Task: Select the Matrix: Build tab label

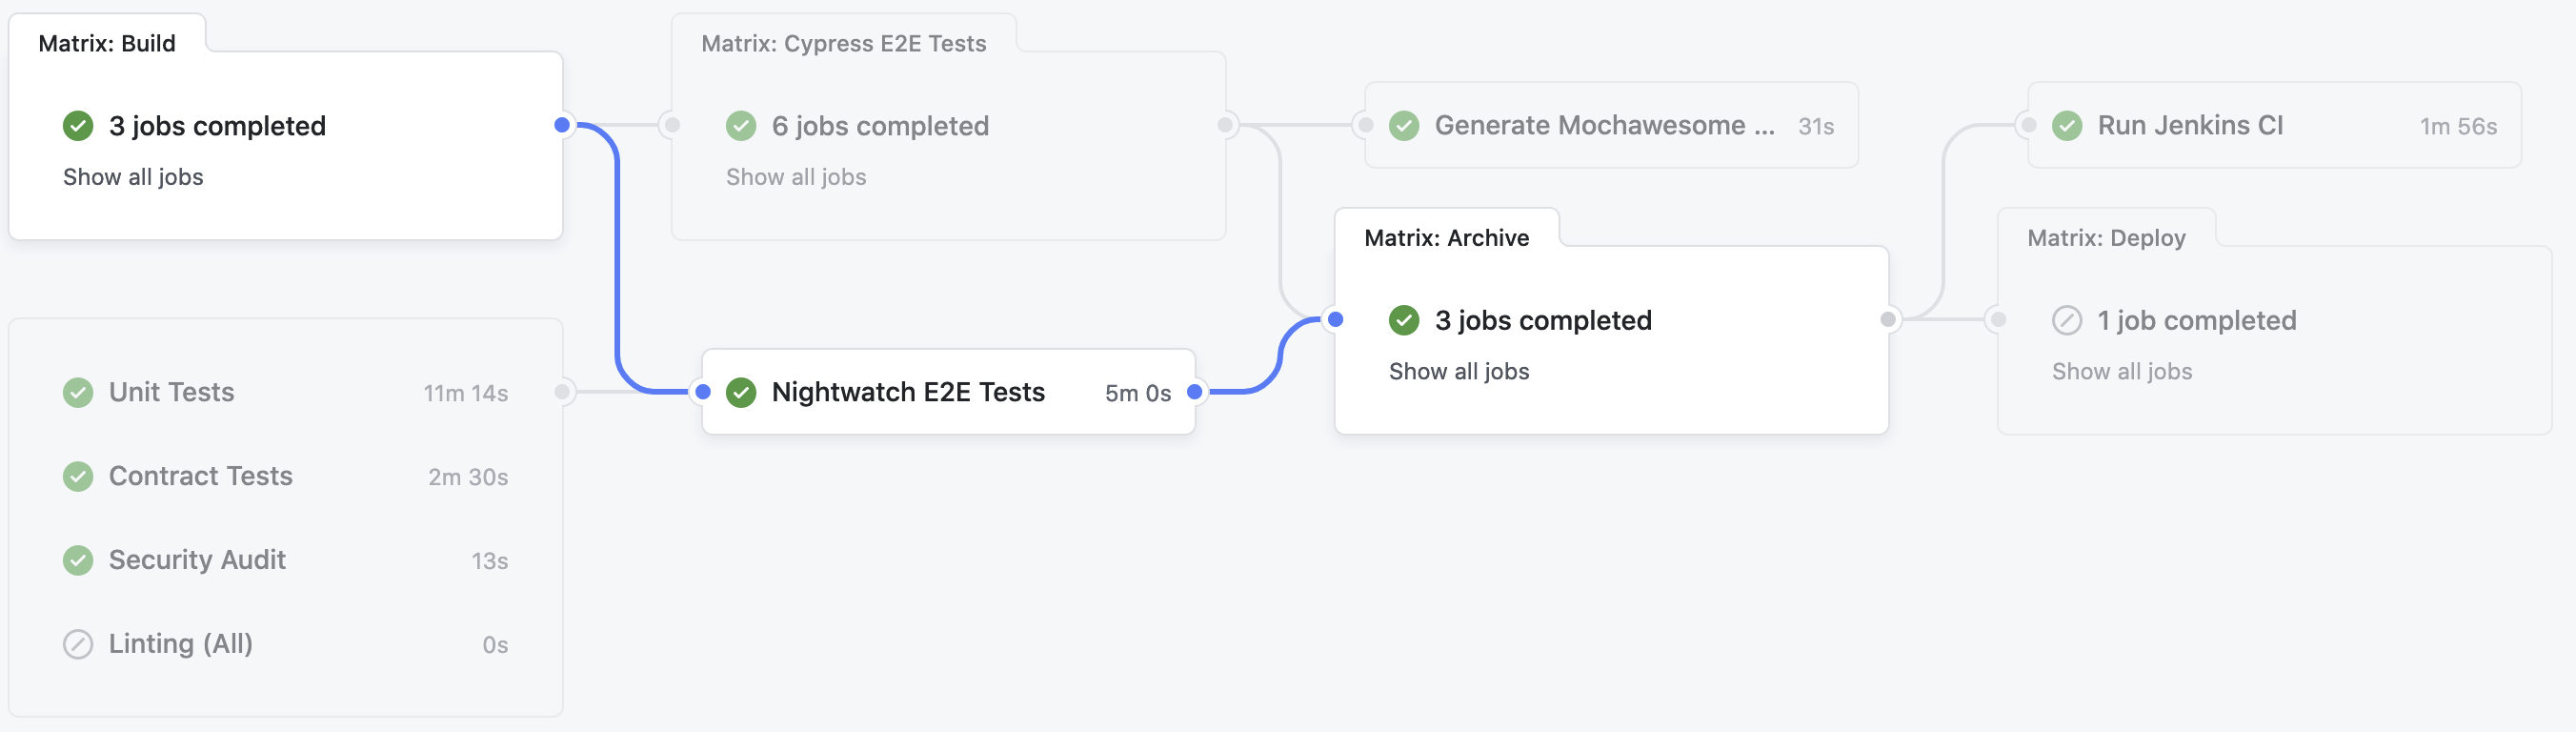Action: click(107, 43)
